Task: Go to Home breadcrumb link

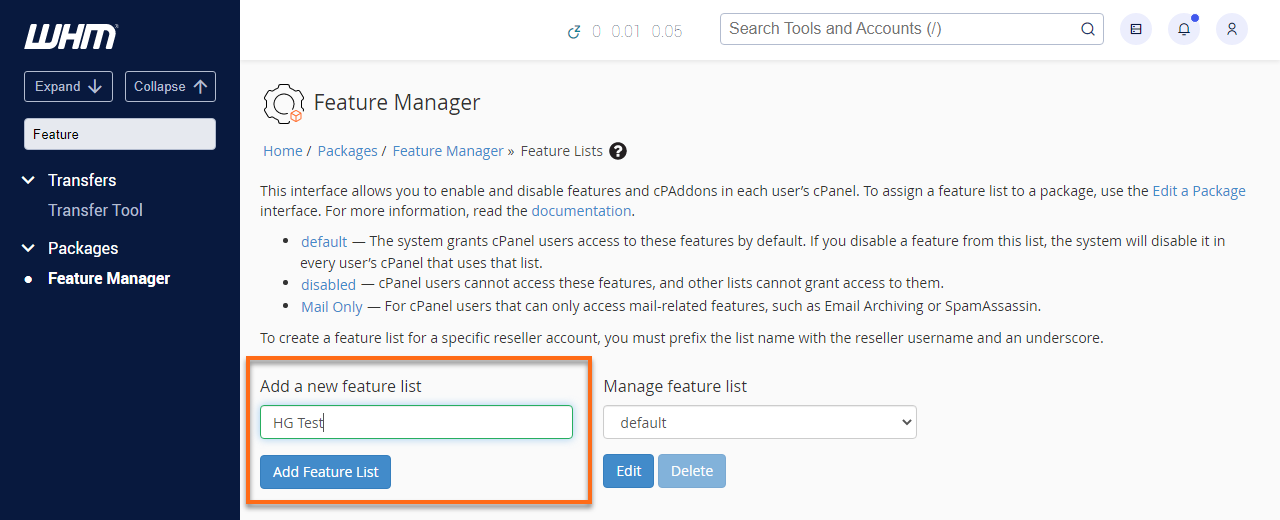Action: point(283,151)
